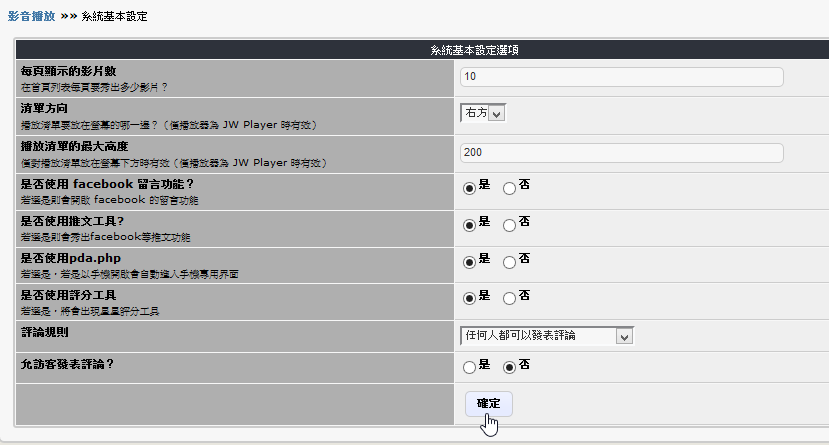Select 否 for 是否使用推文工具
829x445 pixels.
509,225
